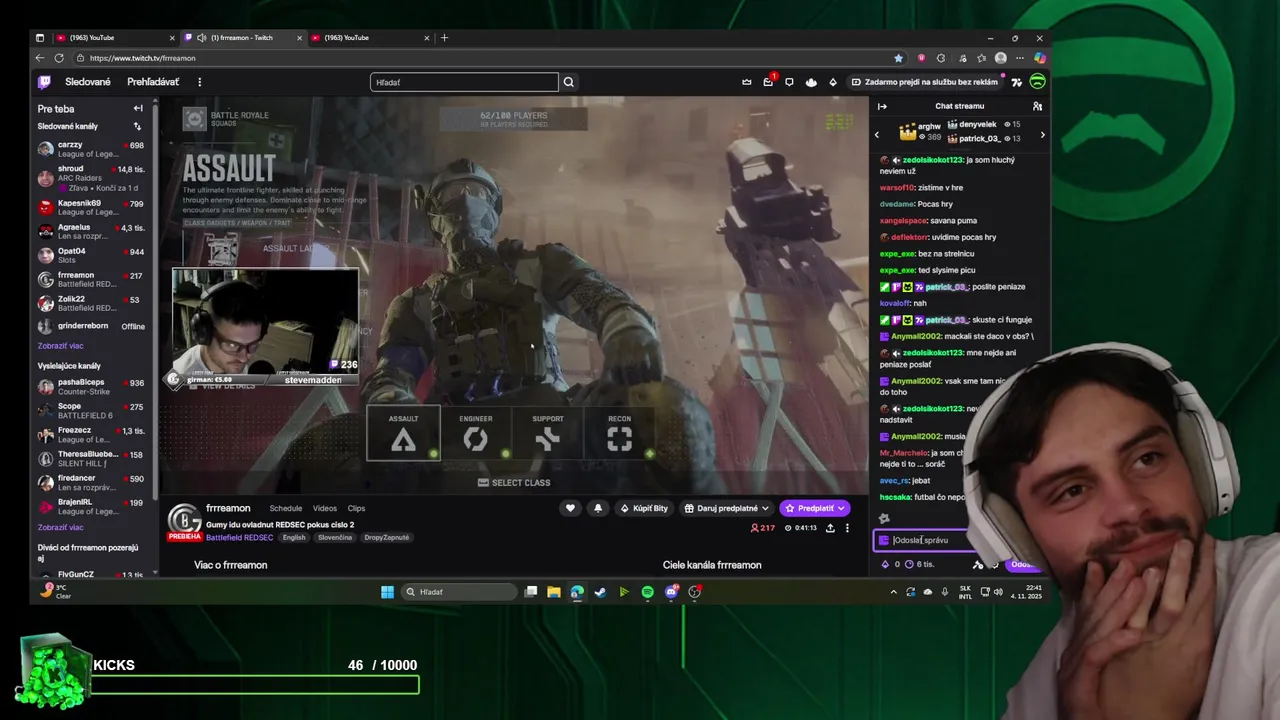Click the Twitch search magnifier button
The image size is (1280, 720).
point(568,82)
